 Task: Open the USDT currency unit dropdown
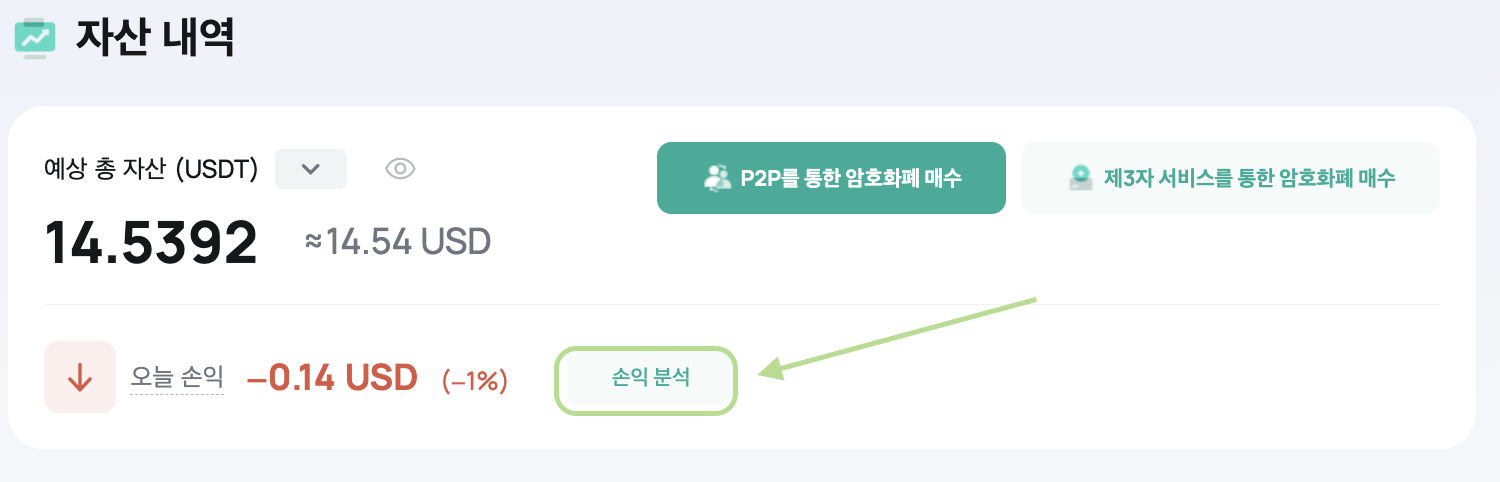tap(311, 169)
